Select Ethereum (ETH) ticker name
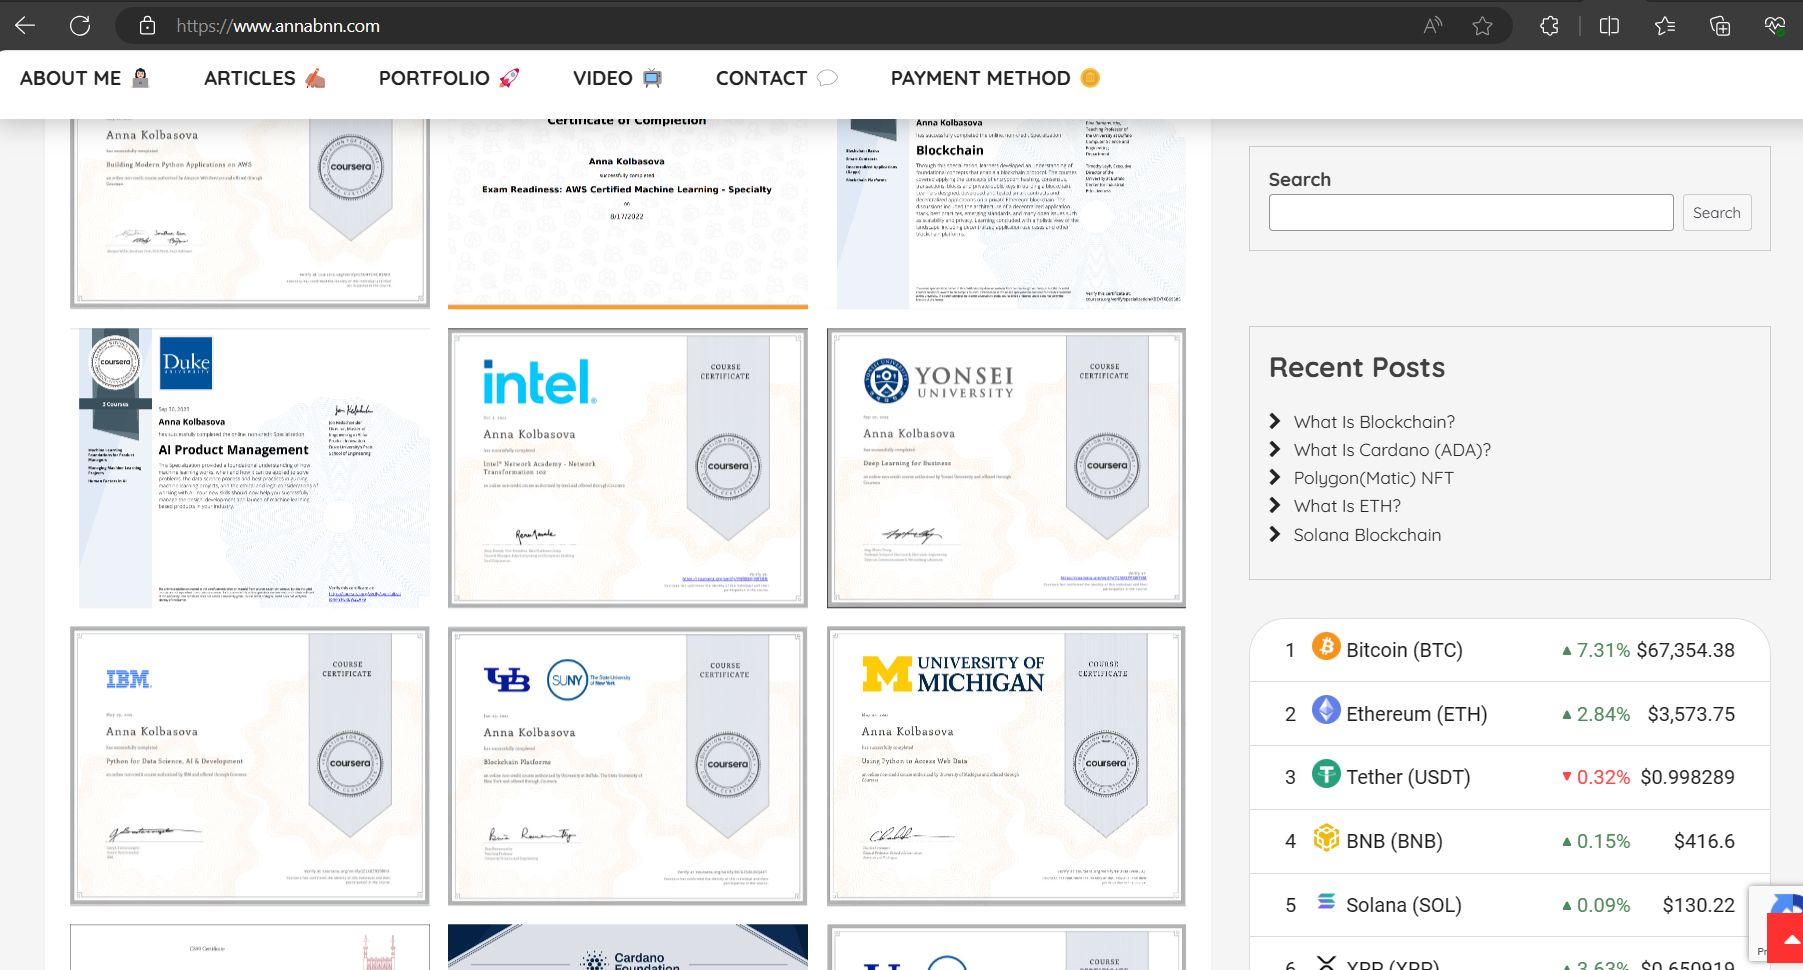The height and width of the screenshot is (970, 1803). coord(1416,714)
